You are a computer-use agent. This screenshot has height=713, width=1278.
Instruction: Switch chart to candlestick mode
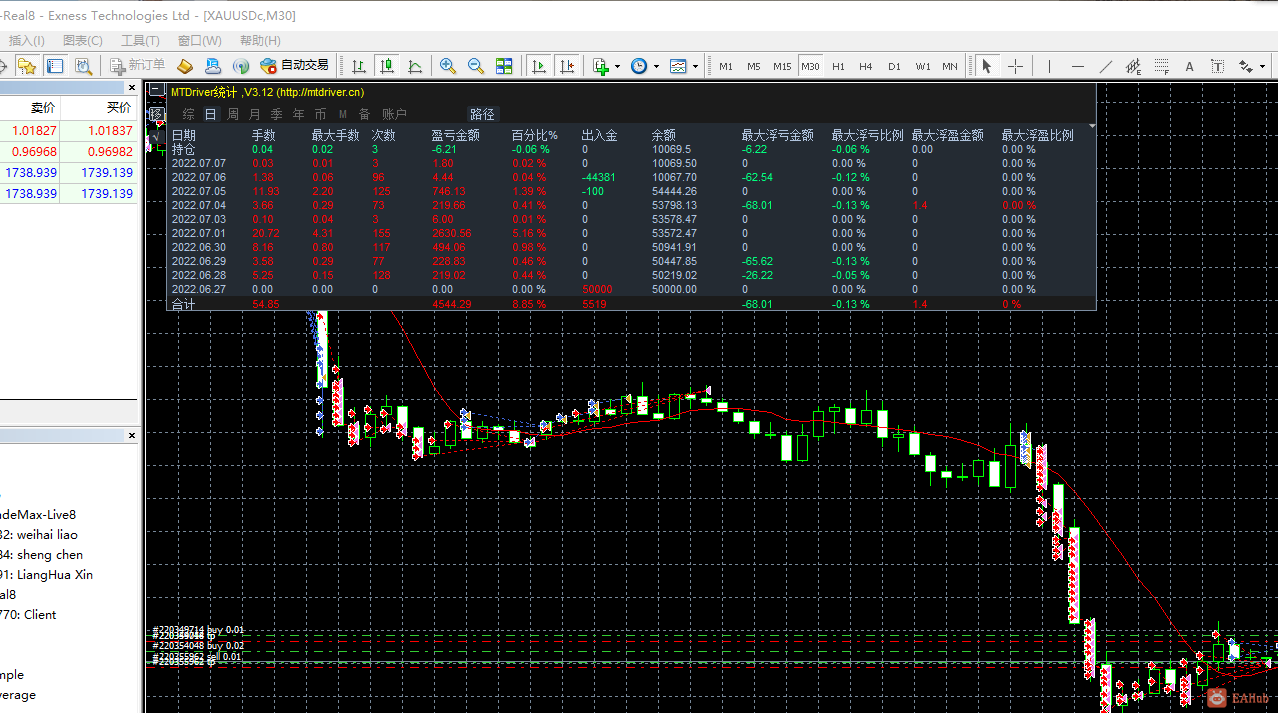pyautogui.click(x=387, y=66)
